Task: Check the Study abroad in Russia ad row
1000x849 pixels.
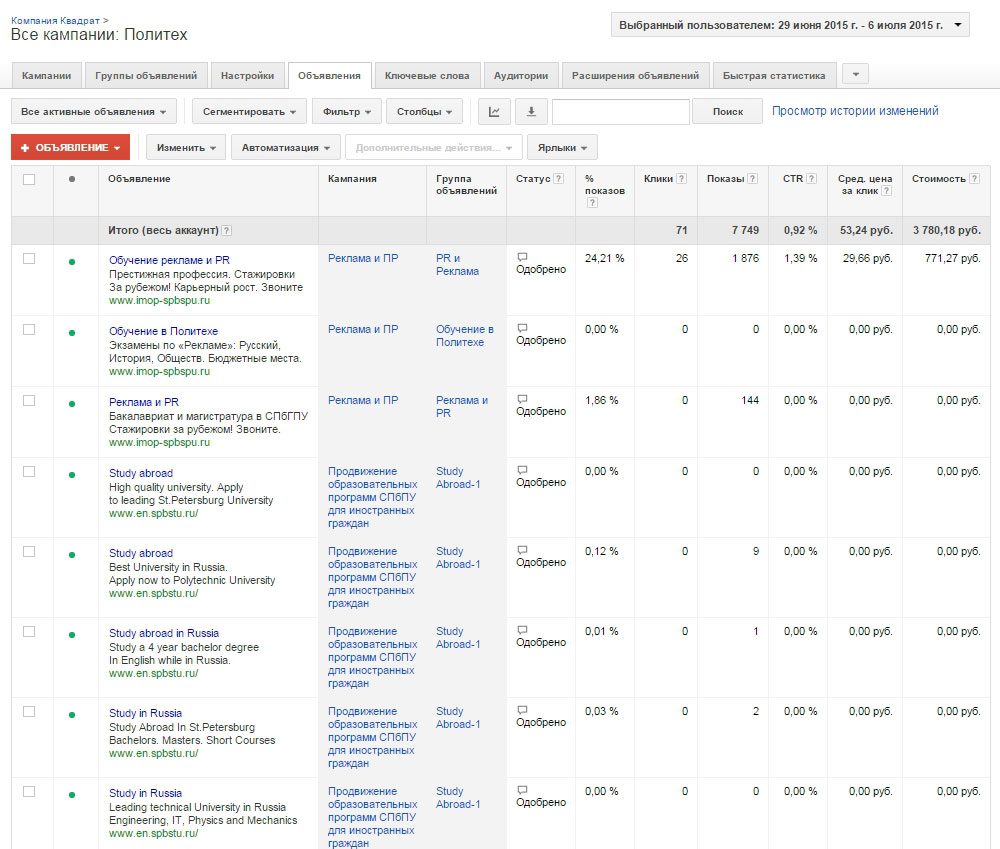Action: point(29,631)
